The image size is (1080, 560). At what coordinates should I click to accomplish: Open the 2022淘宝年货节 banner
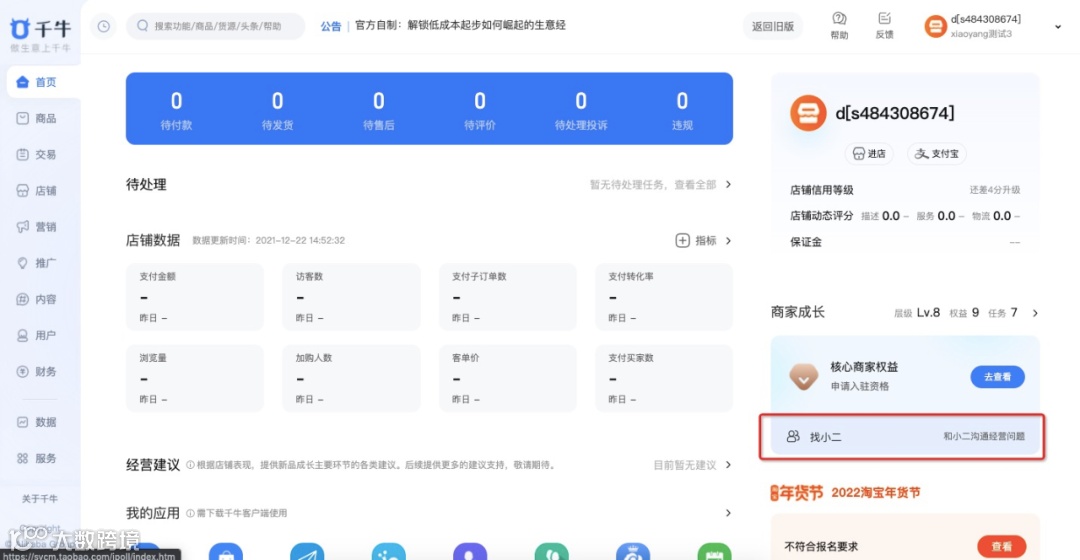[x=845, y=492]
